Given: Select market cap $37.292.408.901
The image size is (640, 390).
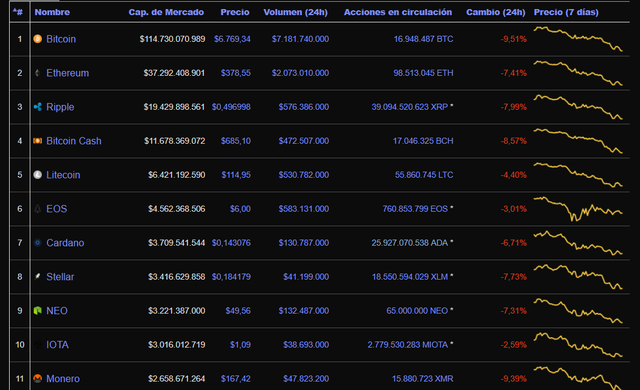Looking at the screenshot, I should tap(174, 73).
